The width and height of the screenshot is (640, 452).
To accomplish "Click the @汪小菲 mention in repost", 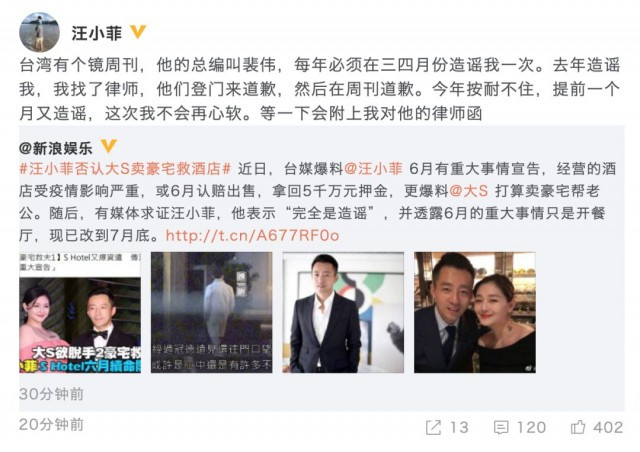I will point(373,169).
